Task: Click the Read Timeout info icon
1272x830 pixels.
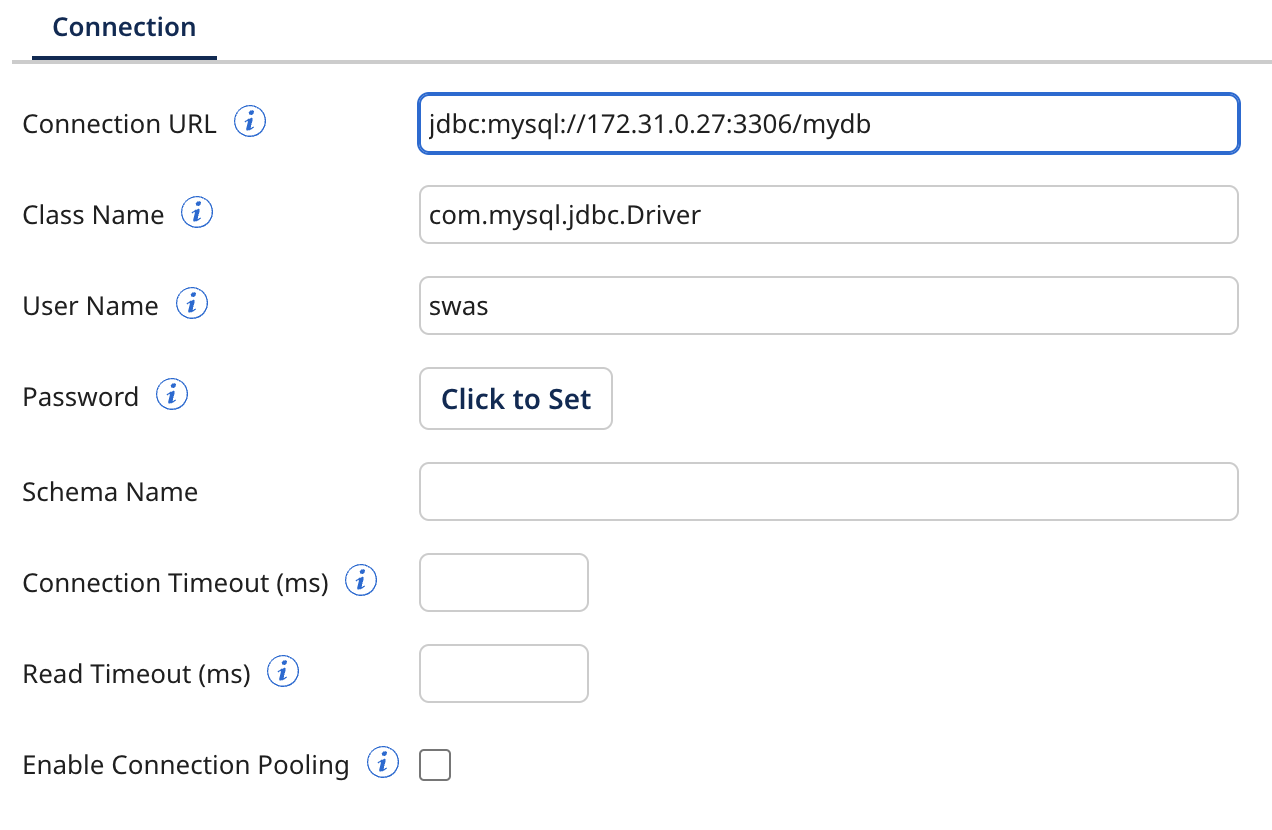Action: click(283, 670)
